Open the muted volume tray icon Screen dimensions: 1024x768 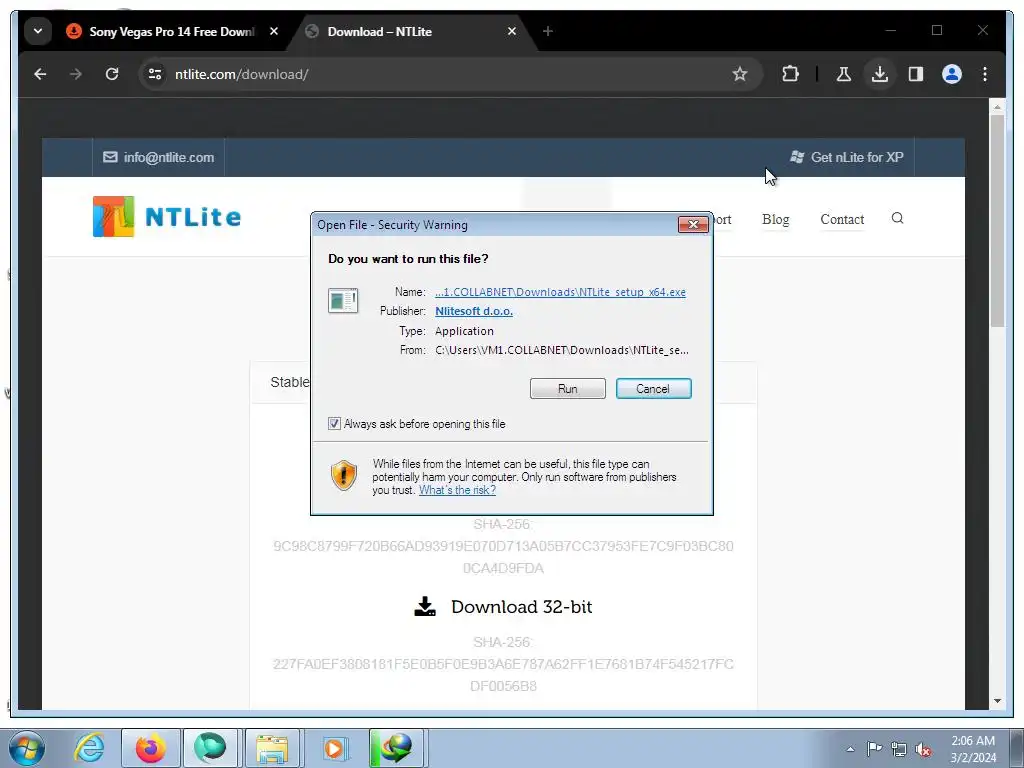pos(923,750)
